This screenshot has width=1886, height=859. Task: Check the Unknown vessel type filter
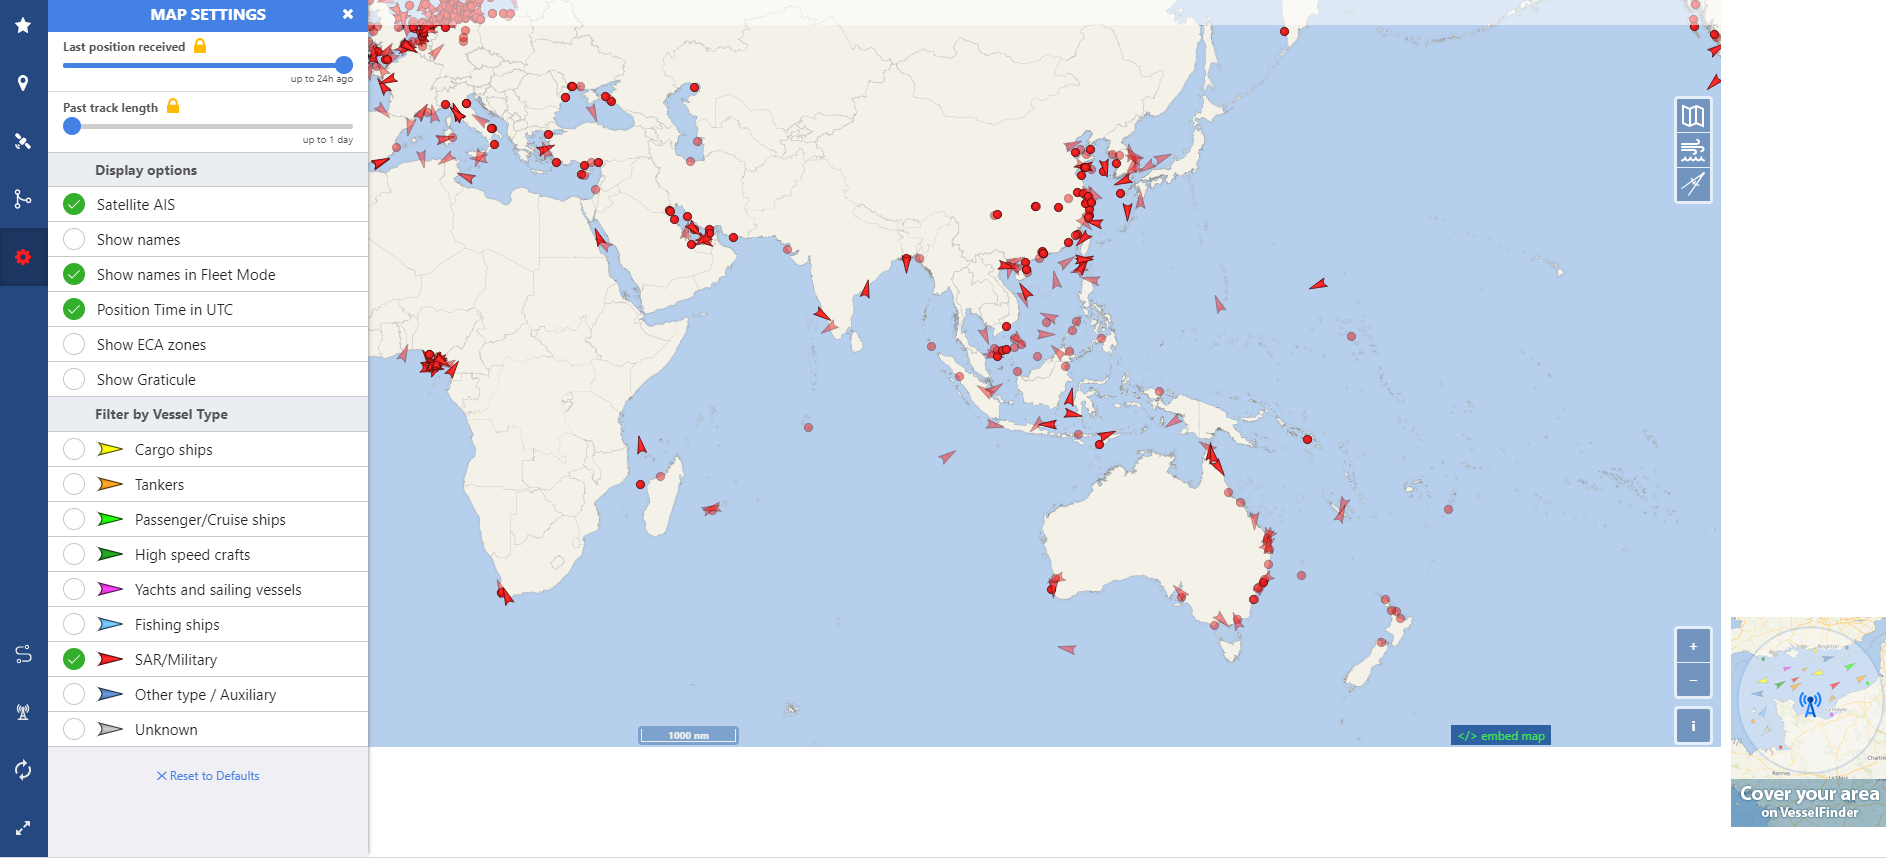(74, 729)
